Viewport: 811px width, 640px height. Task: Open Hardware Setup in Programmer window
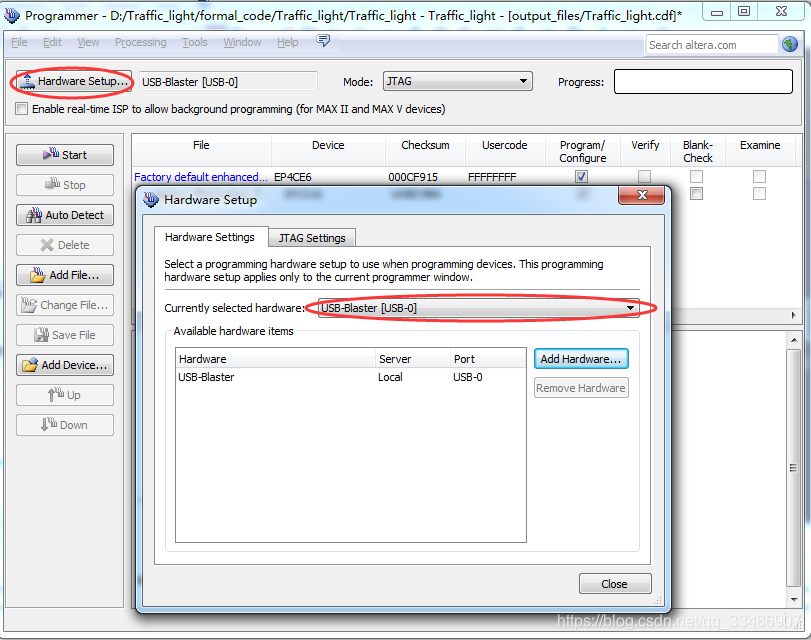point(73,81)
